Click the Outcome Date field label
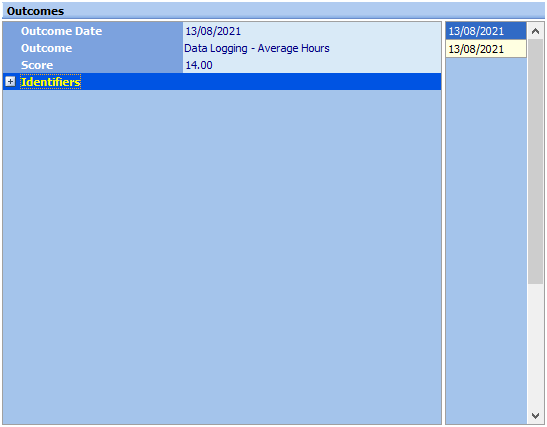 click(61, 31)
